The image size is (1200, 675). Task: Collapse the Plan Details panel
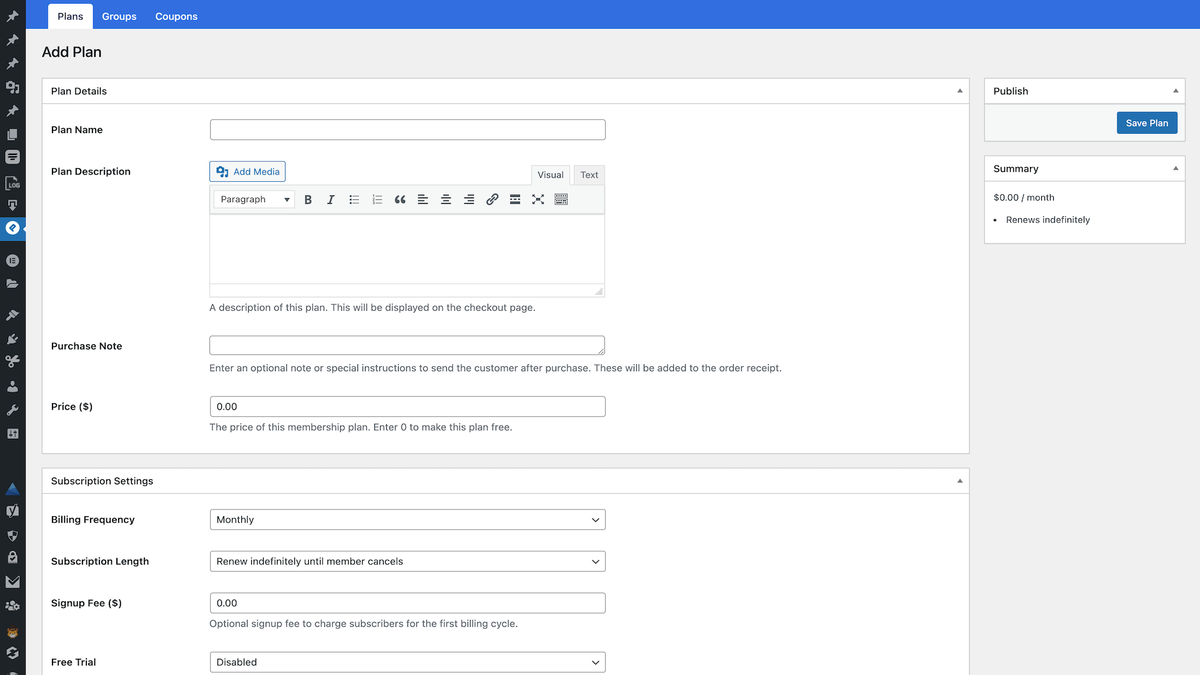tap(961, 90)
